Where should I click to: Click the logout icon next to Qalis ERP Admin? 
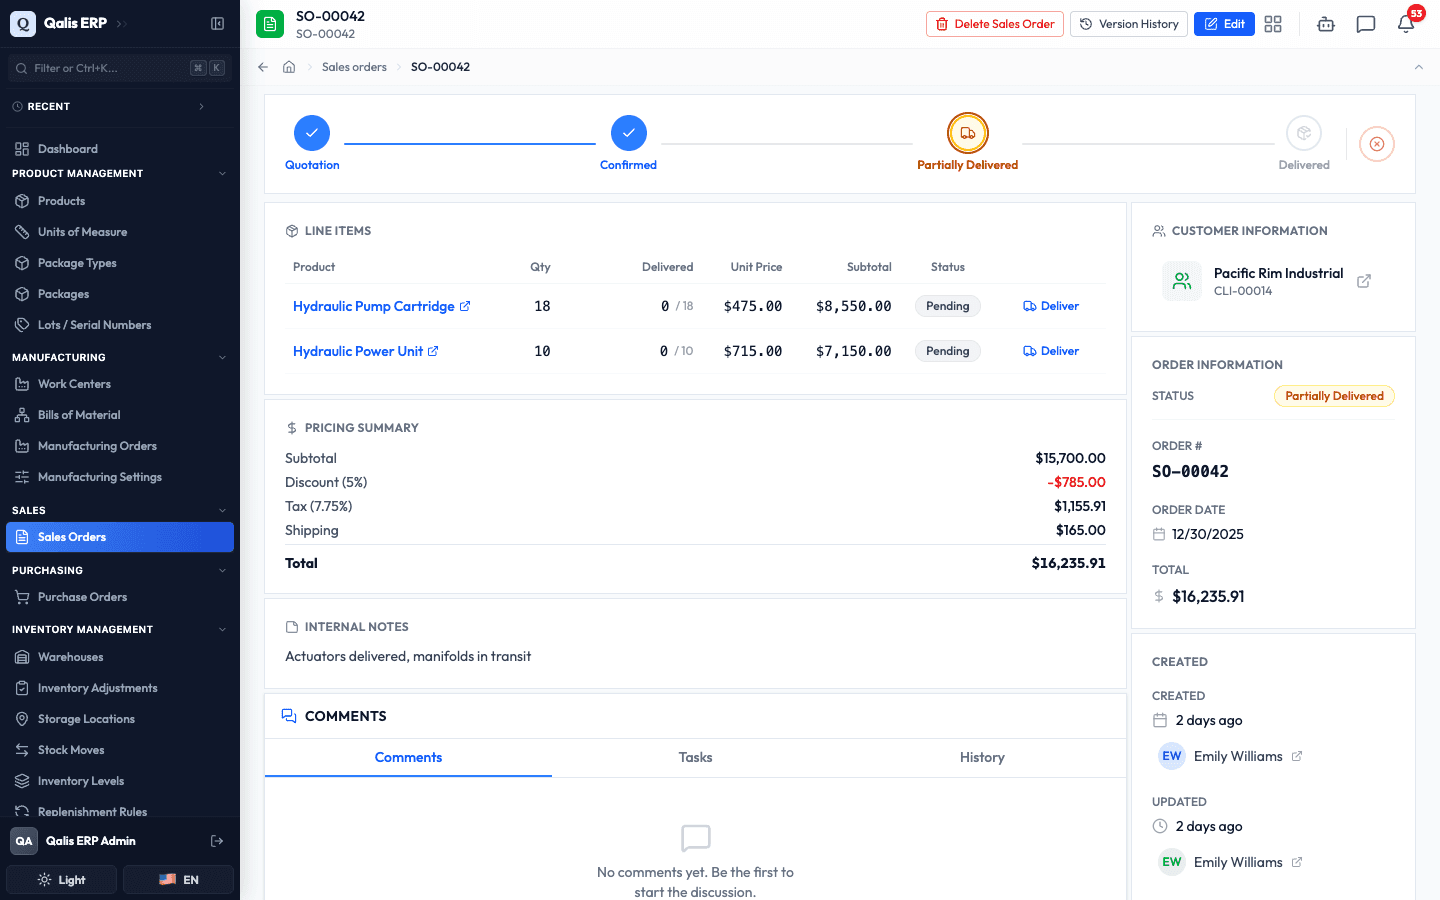(217, 841)
